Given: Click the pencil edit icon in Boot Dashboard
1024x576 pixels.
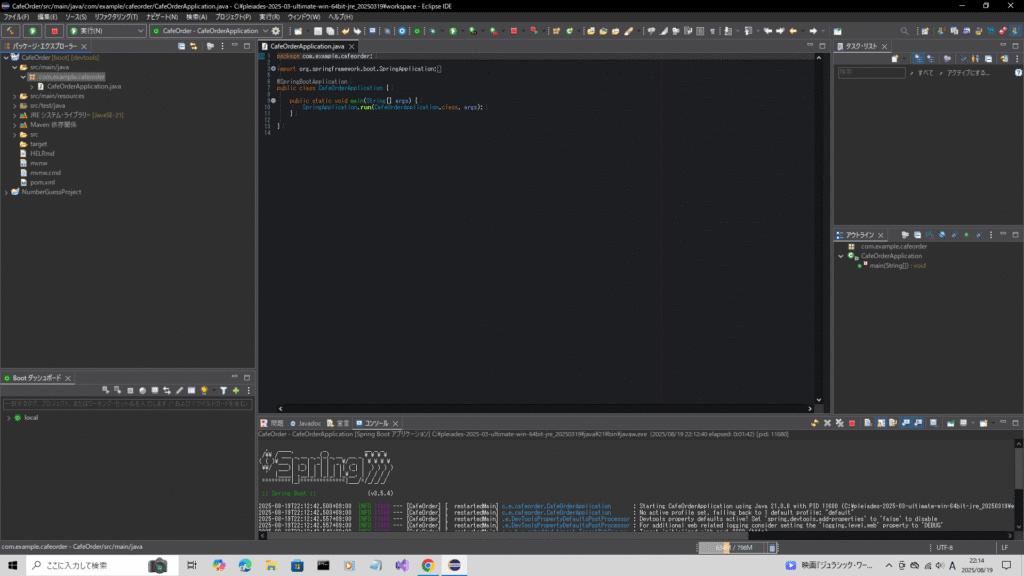Looking at the screenshot, I should click(180, 391).
